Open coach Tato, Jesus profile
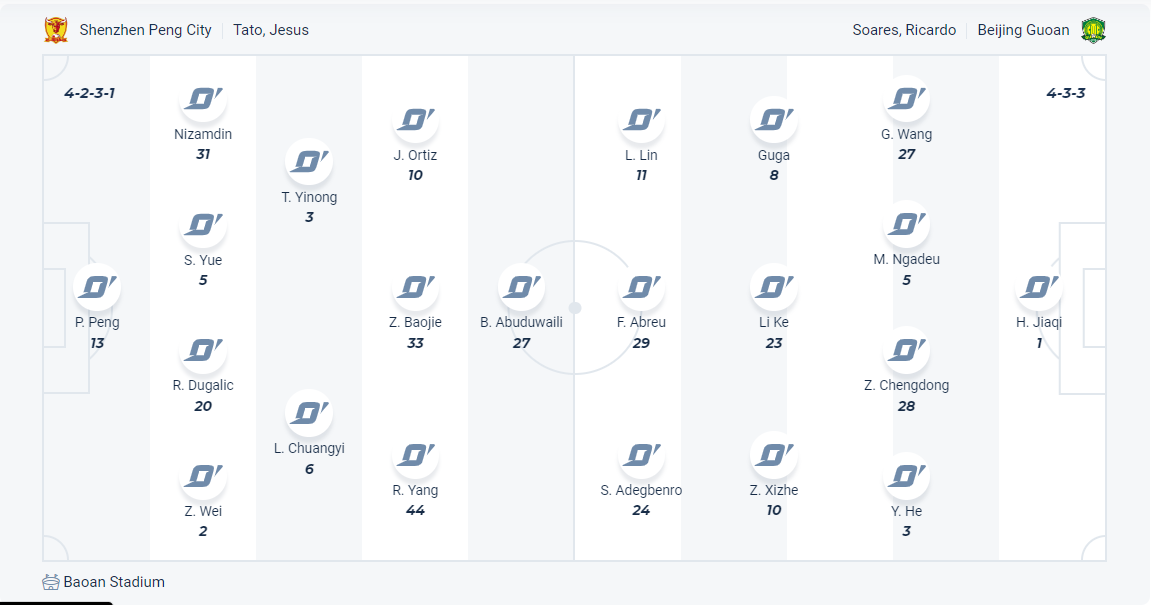This screenshot has width=1151, height=605. (271, 30)
